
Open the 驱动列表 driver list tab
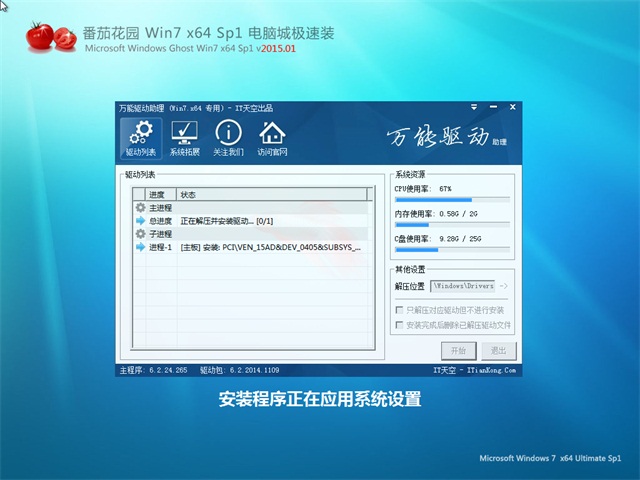click(x=141, y=138)
